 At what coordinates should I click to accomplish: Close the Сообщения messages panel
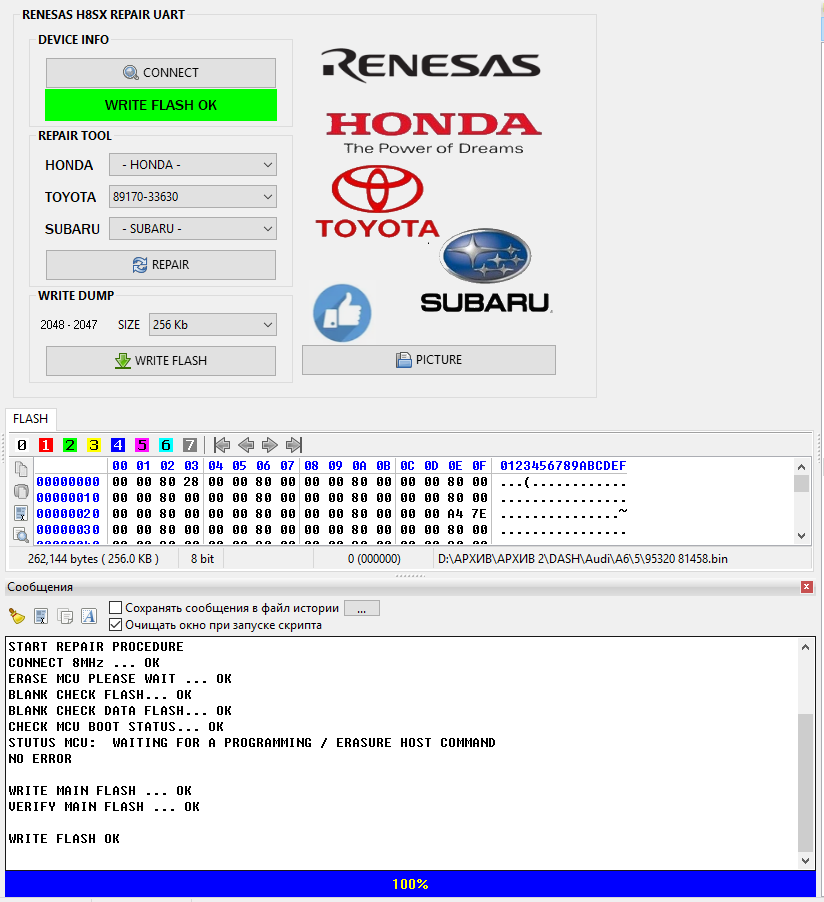coord(807,587)
